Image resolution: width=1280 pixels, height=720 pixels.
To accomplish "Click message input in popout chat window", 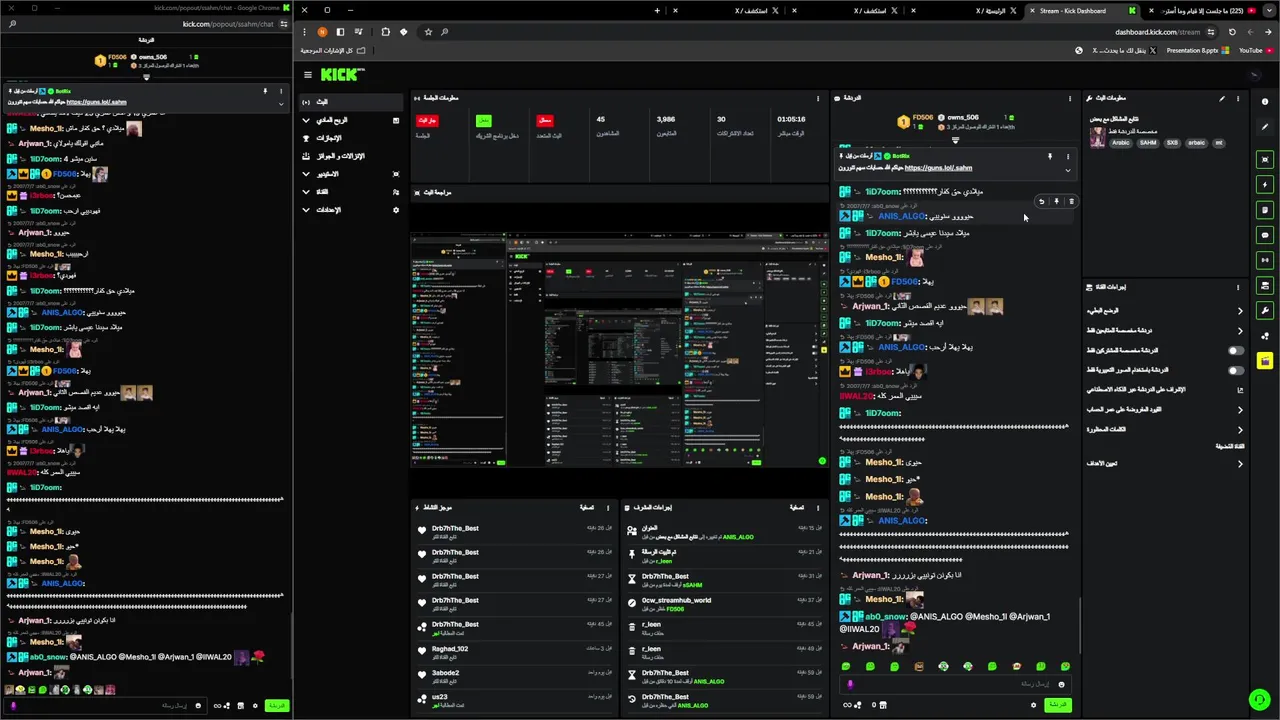I will tap(105, 706).
